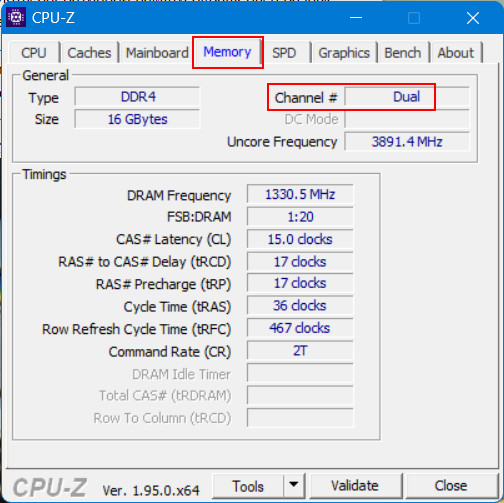Image resolution: width=504 pixels, height=503 pixels.
Task: Click the 467 clocks tRFC value
Action: coord(300,328)
